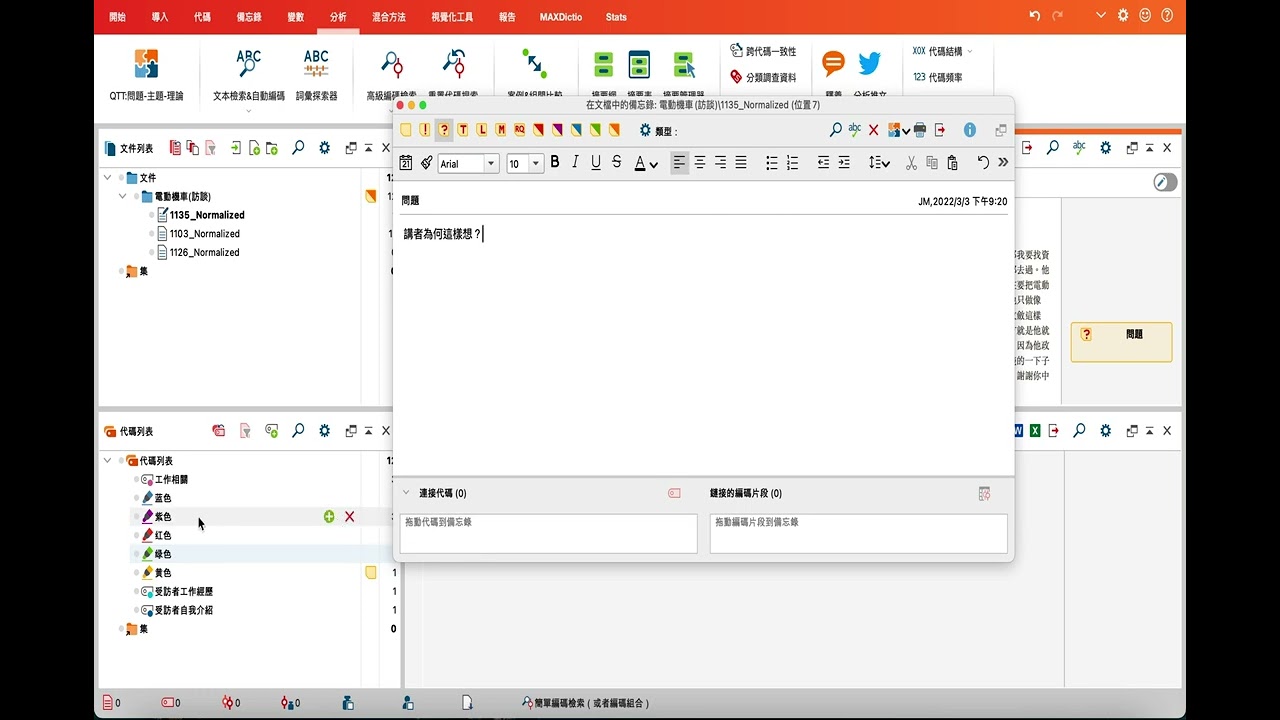This screenshot has height=720, width=1280.
Task: Undo last edit in memo
Action: 983,163
